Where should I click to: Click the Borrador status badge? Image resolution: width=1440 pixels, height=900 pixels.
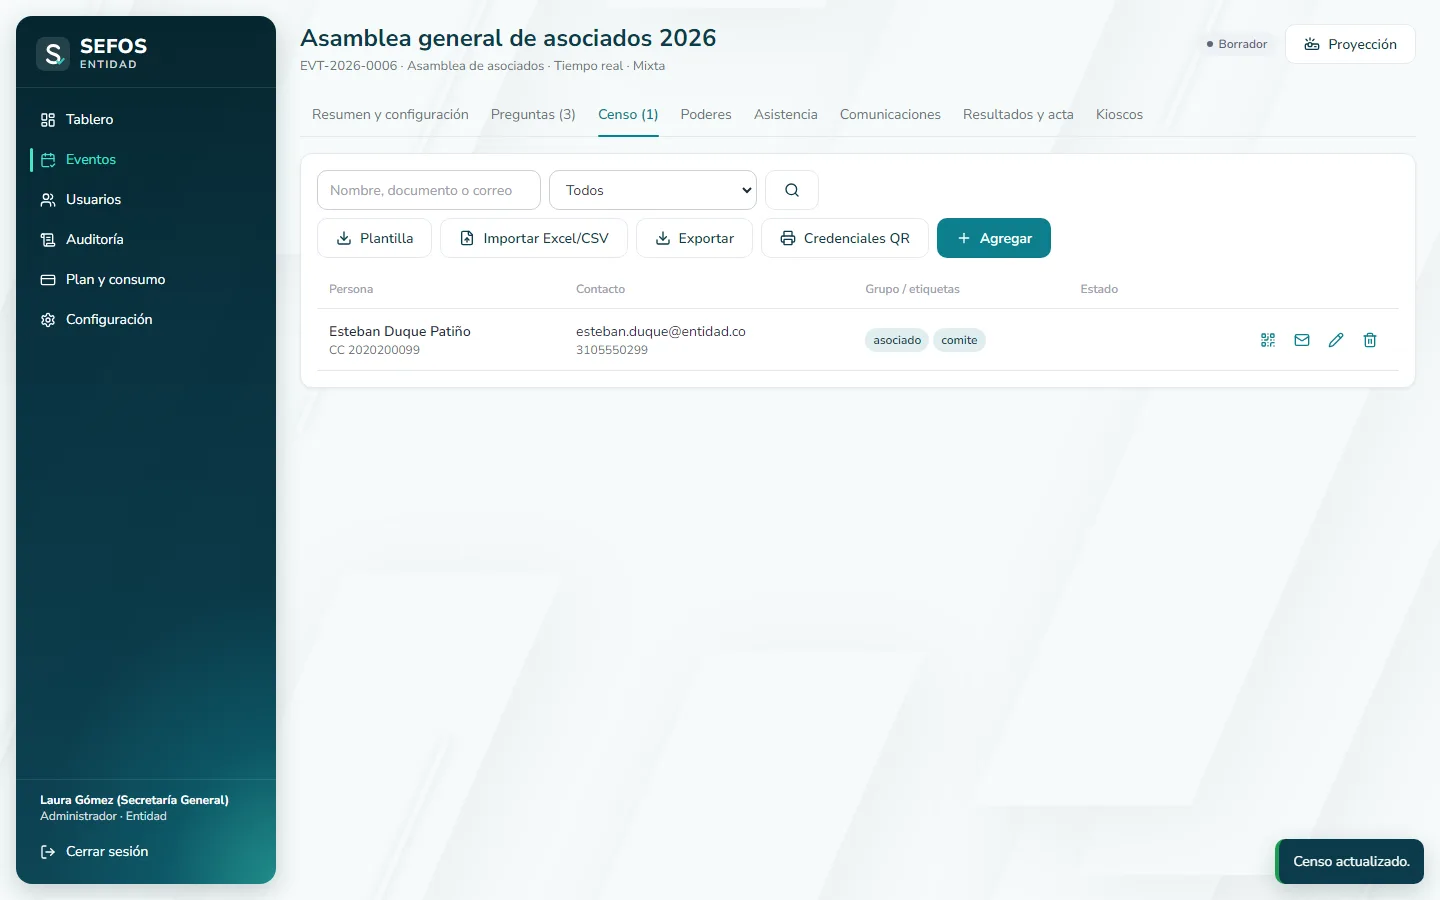1237,44
